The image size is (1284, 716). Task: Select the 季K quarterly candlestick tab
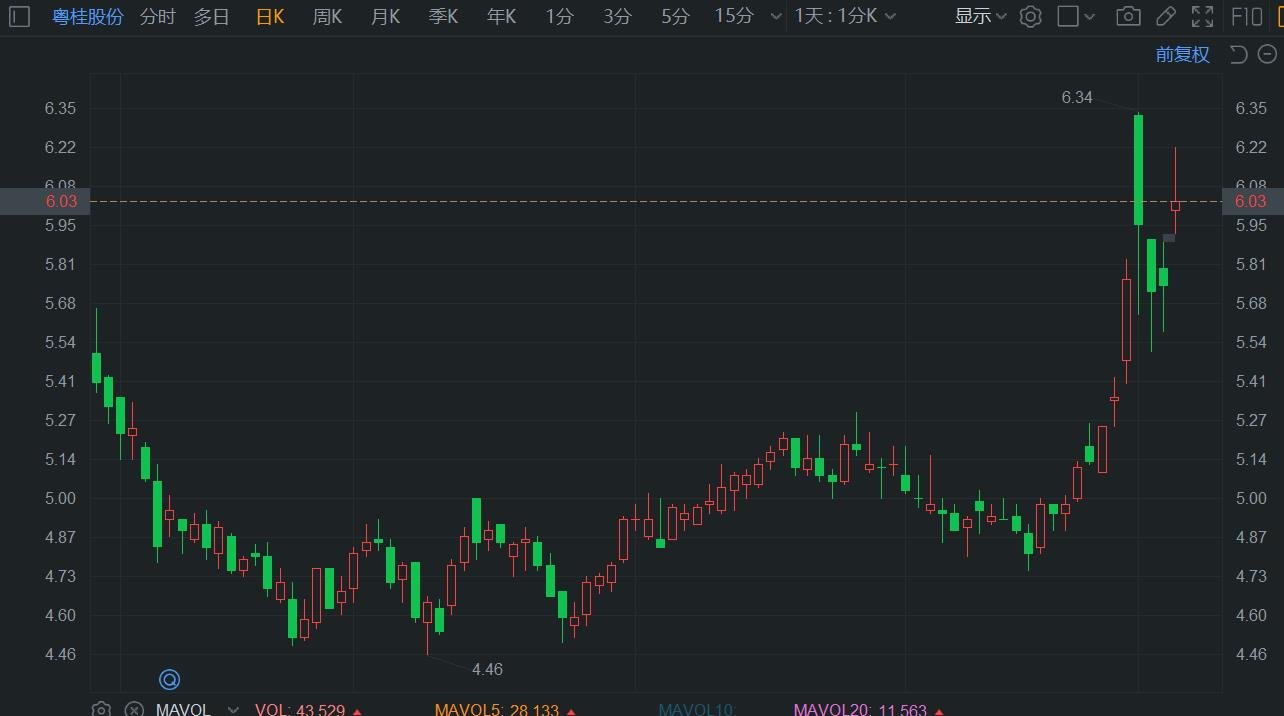click(443, 16)
